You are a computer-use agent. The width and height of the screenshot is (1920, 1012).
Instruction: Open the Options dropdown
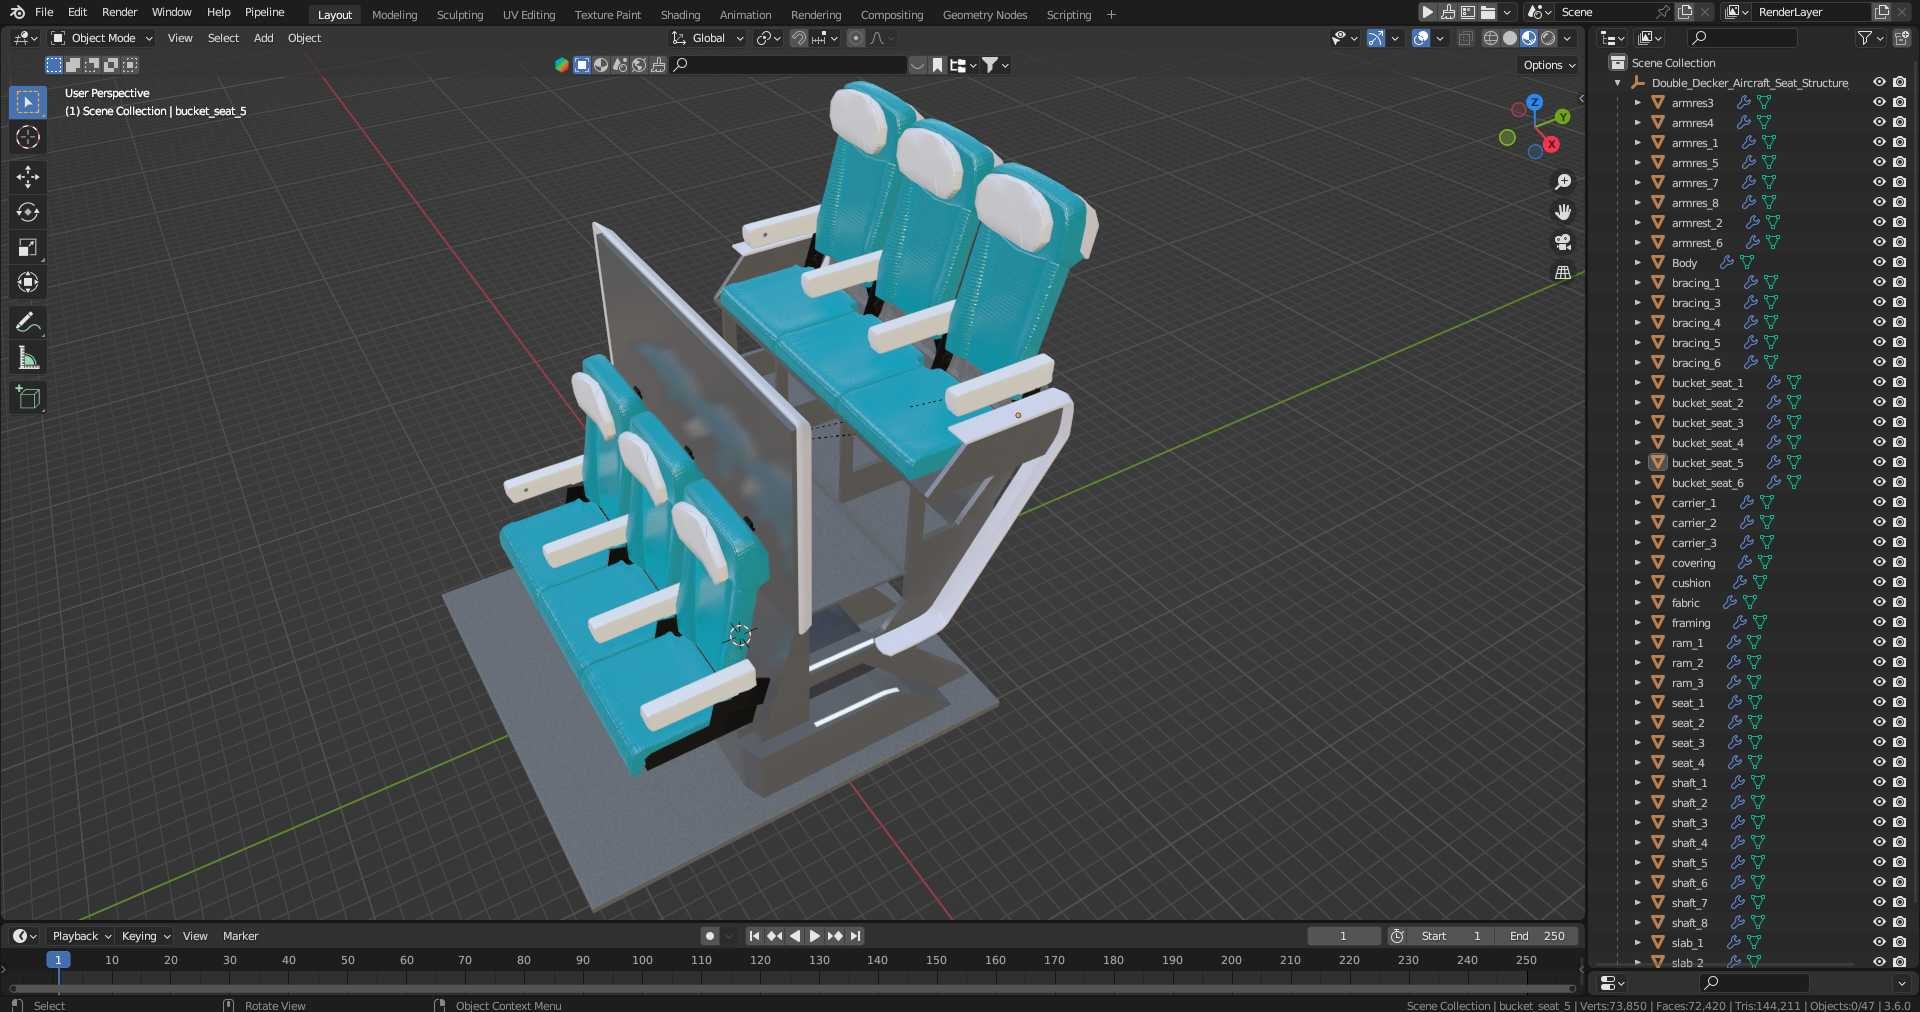[x=1549, y=65]
